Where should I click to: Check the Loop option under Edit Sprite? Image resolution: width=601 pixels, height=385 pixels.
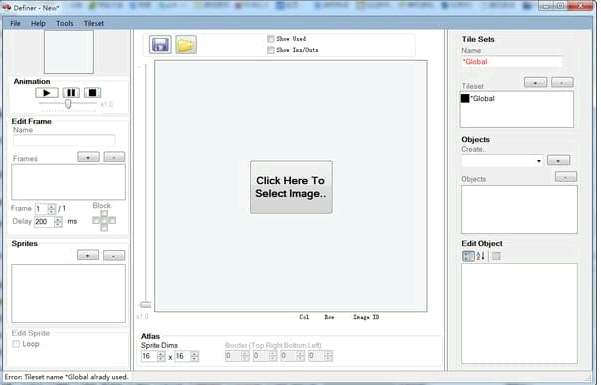coord(16,344)
